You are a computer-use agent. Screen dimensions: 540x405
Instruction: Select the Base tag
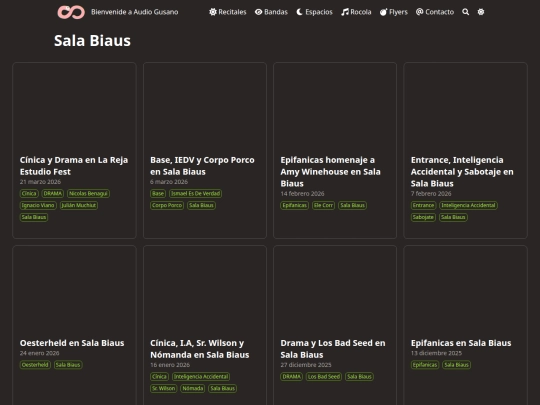(x=158, y=194)
